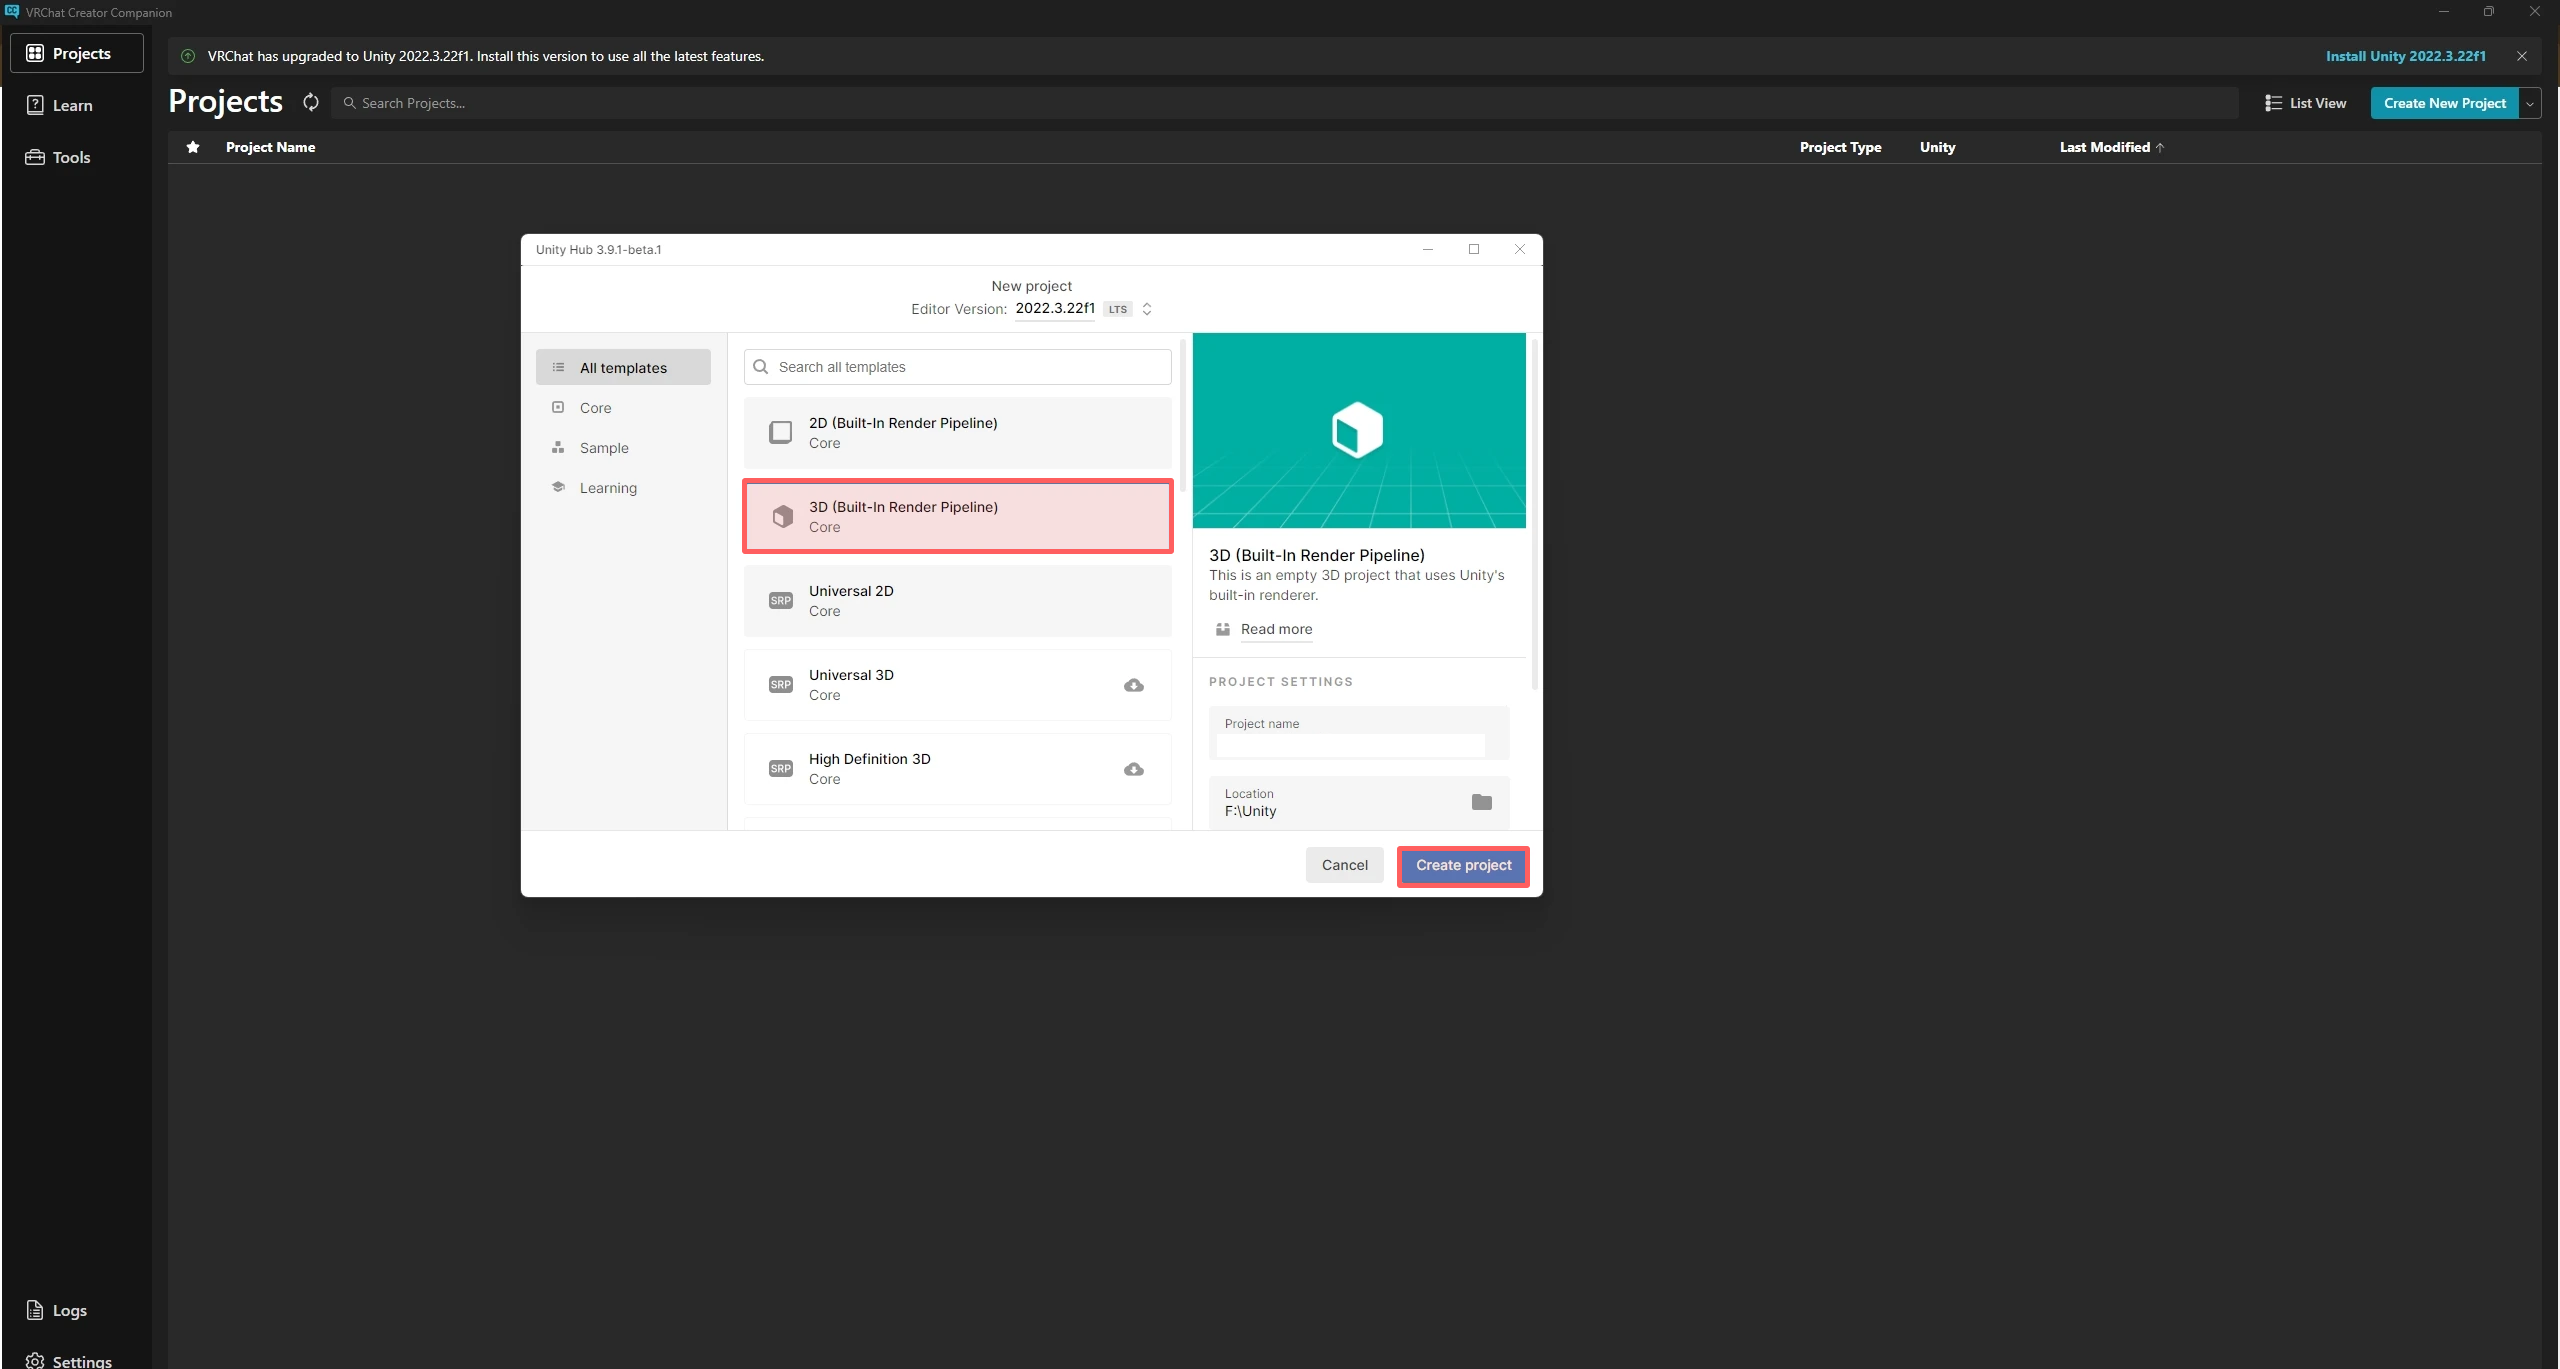
Task: Click the 3D template preview thumbnail
Action: click(x=1359, y=430)
